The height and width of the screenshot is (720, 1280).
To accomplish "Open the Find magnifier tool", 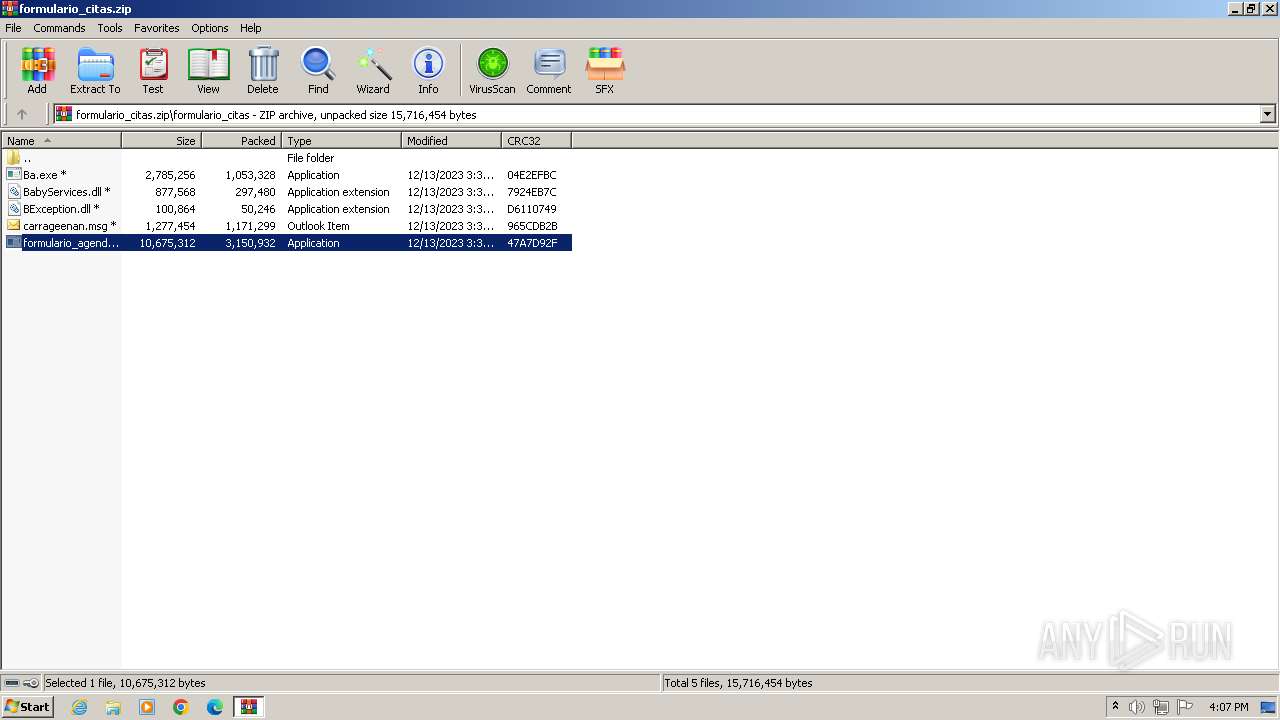I will [318, 71].
